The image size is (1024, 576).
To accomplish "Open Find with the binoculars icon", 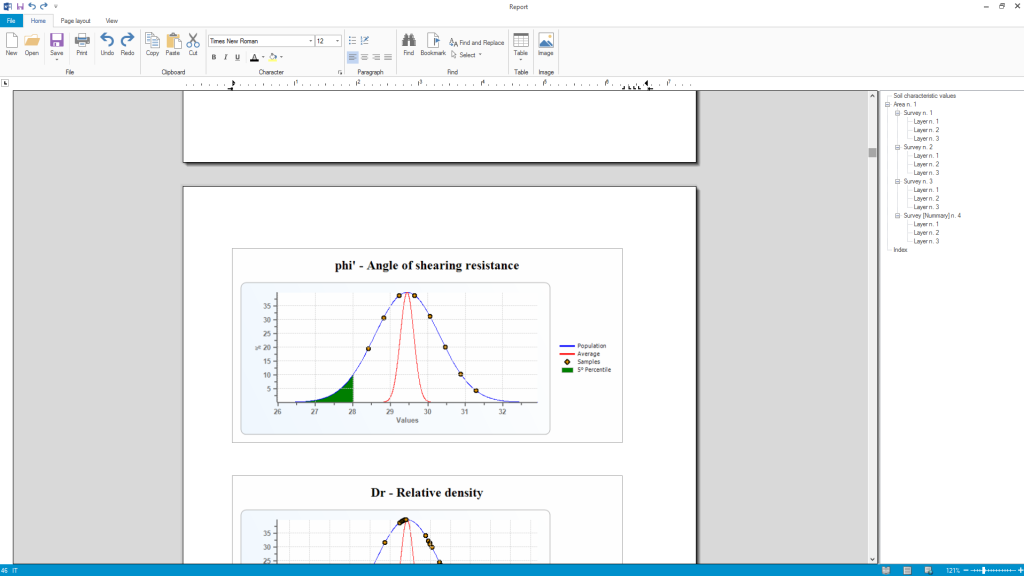I will (x=409, y=41).
